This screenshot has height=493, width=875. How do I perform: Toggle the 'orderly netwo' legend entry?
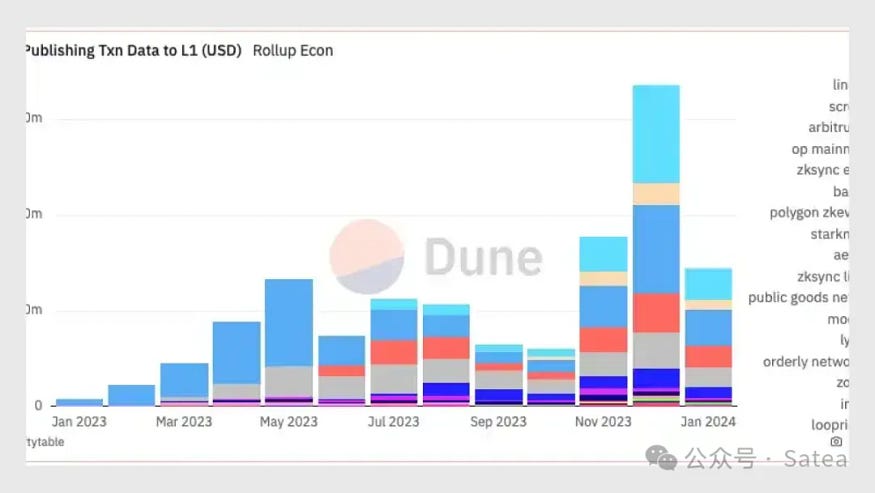[x=805, y=362]
